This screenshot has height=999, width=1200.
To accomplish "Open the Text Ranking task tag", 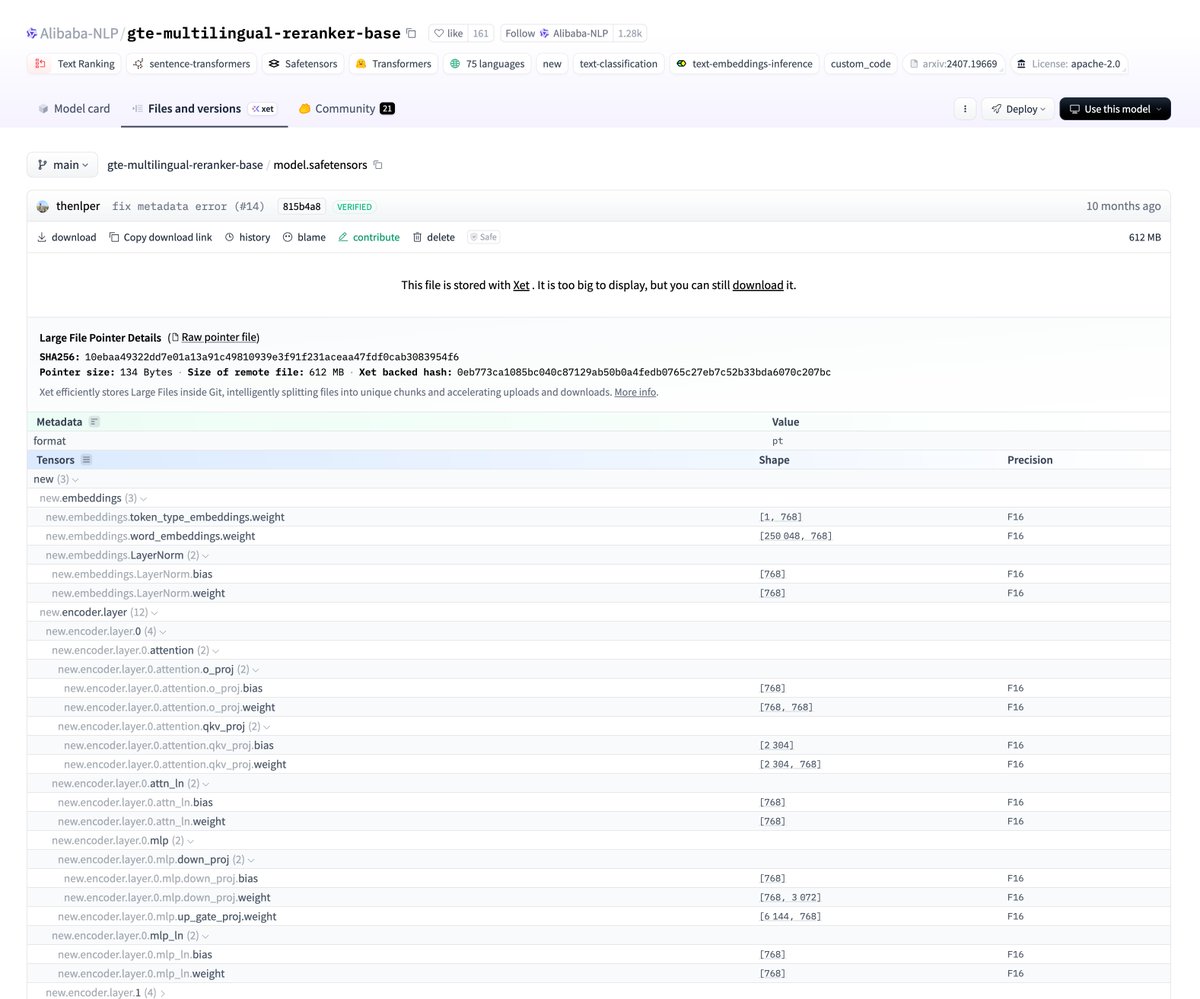I will pos(75,64).
